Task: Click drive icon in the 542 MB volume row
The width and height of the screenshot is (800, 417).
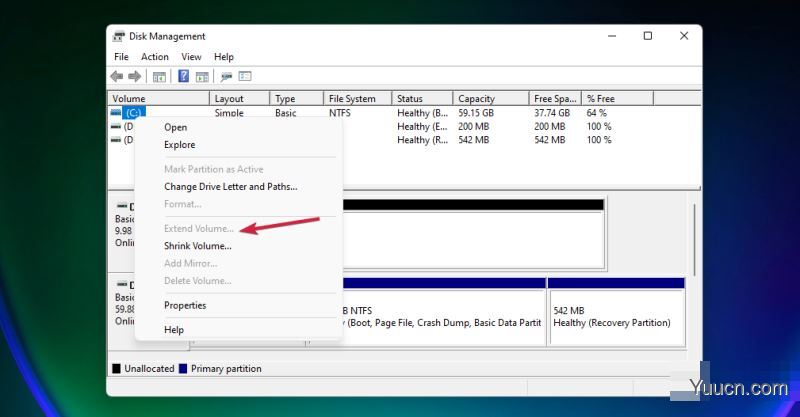Action: [x=116, y=139]
